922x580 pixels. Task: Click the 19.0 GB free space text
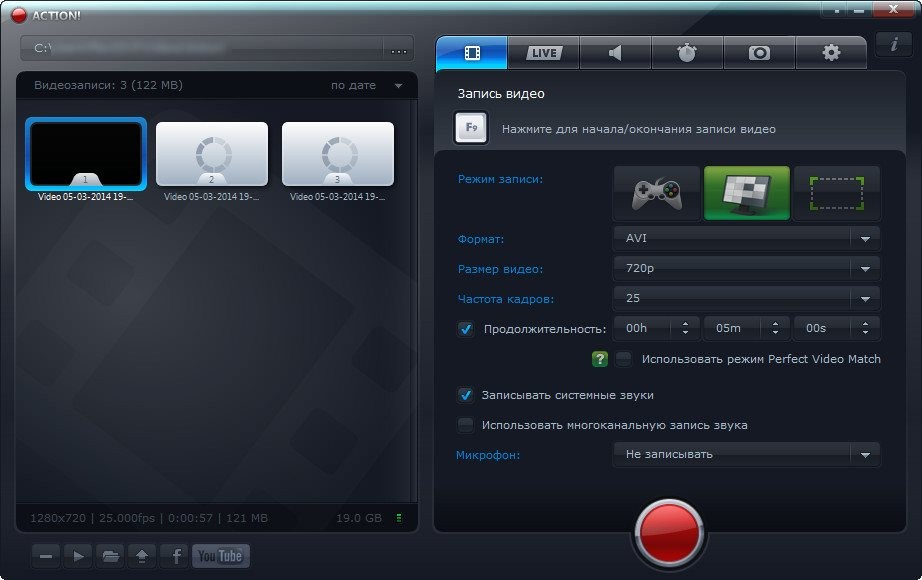[x=359, y=518]
